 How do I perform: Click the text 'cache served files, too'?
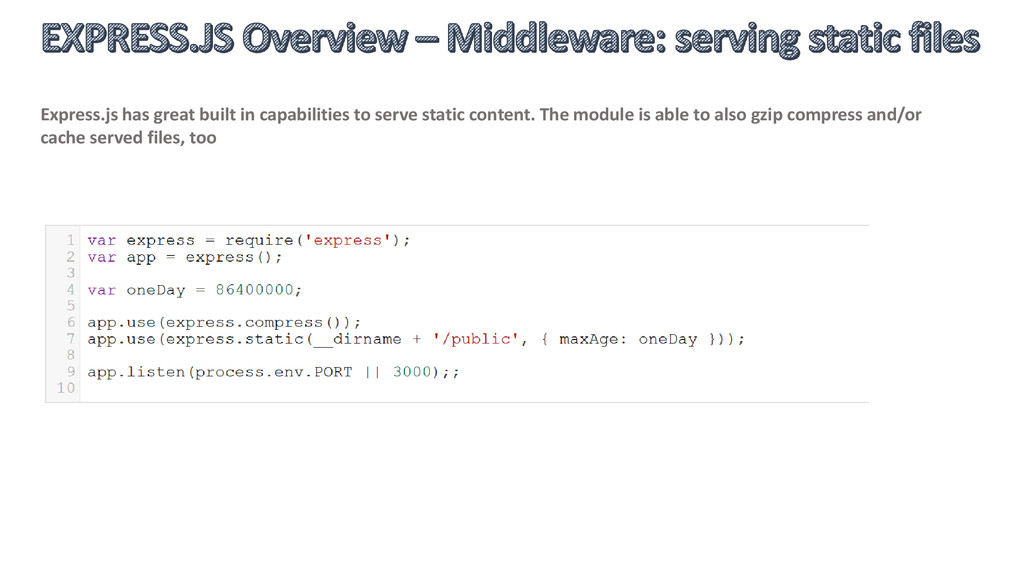128,138
